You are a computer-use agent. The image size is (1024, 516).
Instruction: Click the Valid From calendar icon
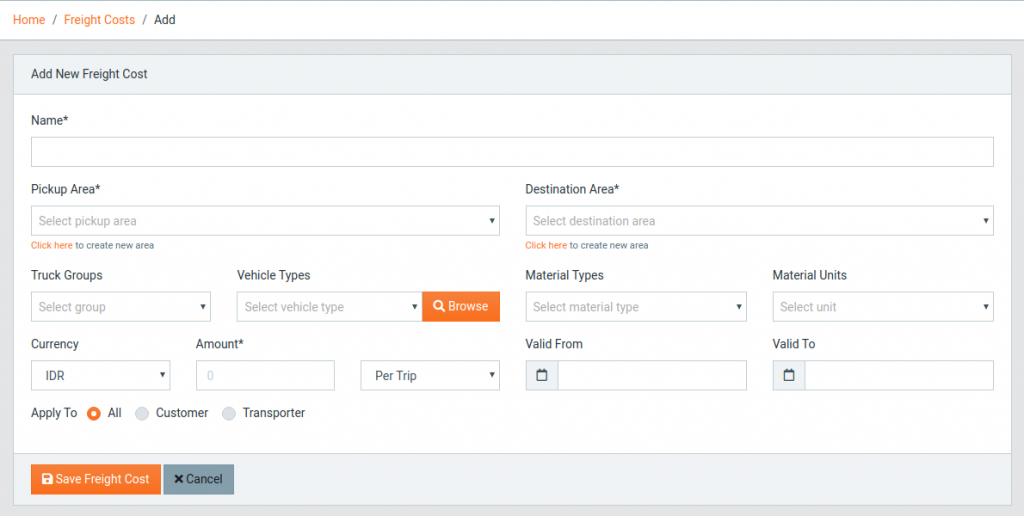coord(541,376)
